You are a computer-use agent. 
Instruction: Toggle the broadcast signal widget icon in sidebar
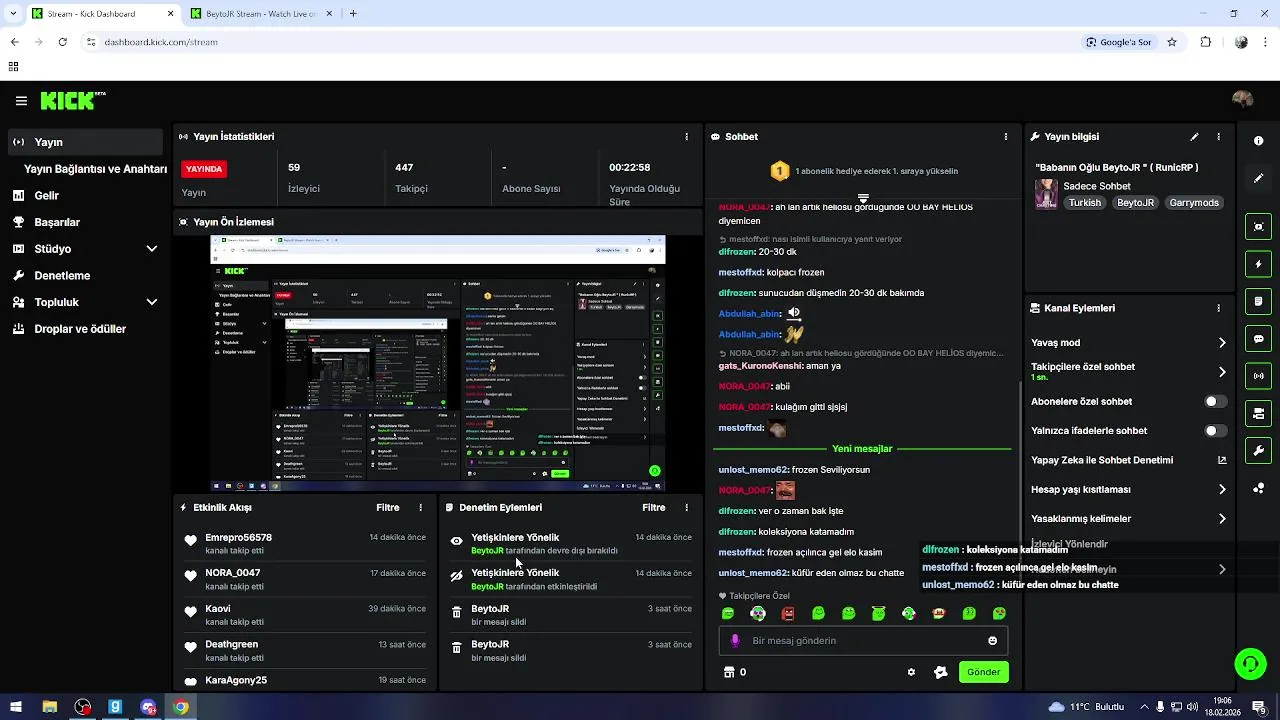(x=1258, y=376)
